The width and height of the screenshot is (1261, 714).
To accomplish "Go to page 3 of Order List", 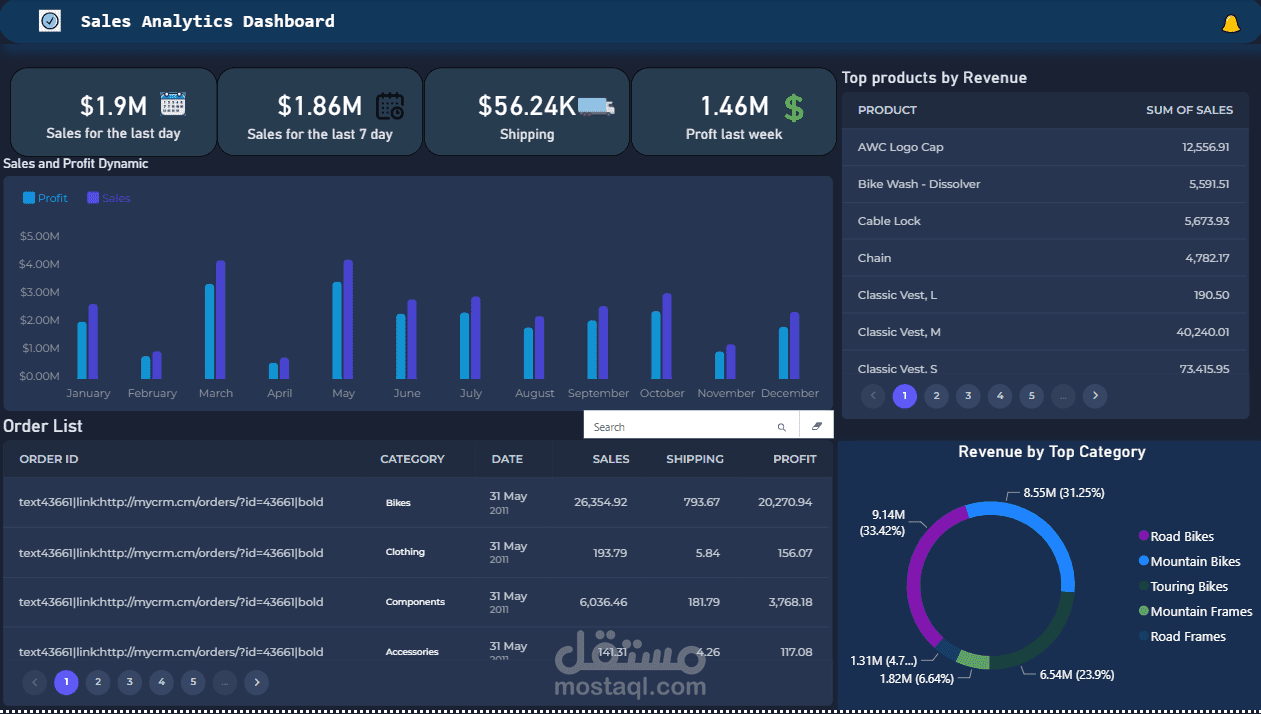I will 130,682.
